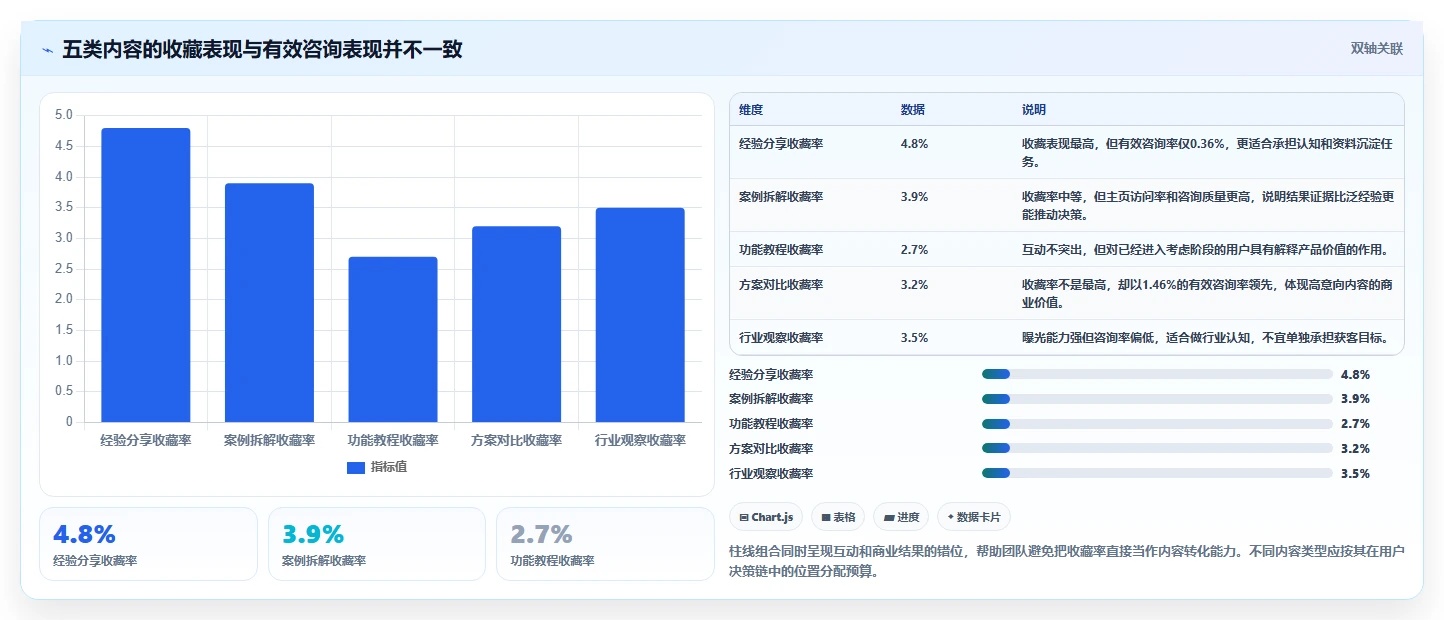Click the 4.8% cell in the table
The width and height of the screenshot is (1444, 620).
[x=914, y=144]
